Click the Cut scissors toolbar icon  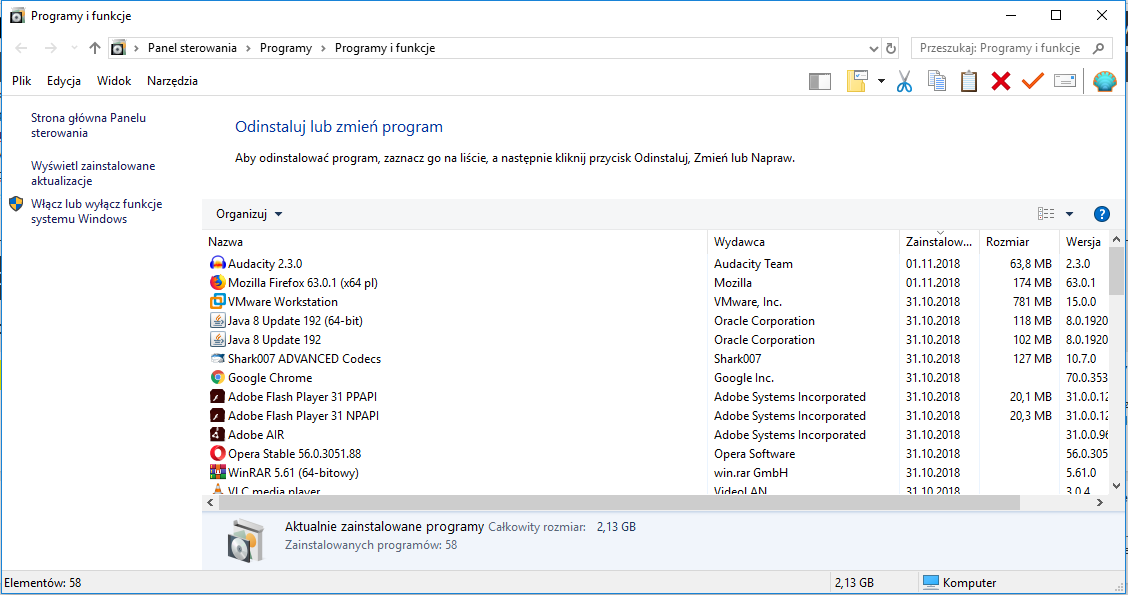904,81
